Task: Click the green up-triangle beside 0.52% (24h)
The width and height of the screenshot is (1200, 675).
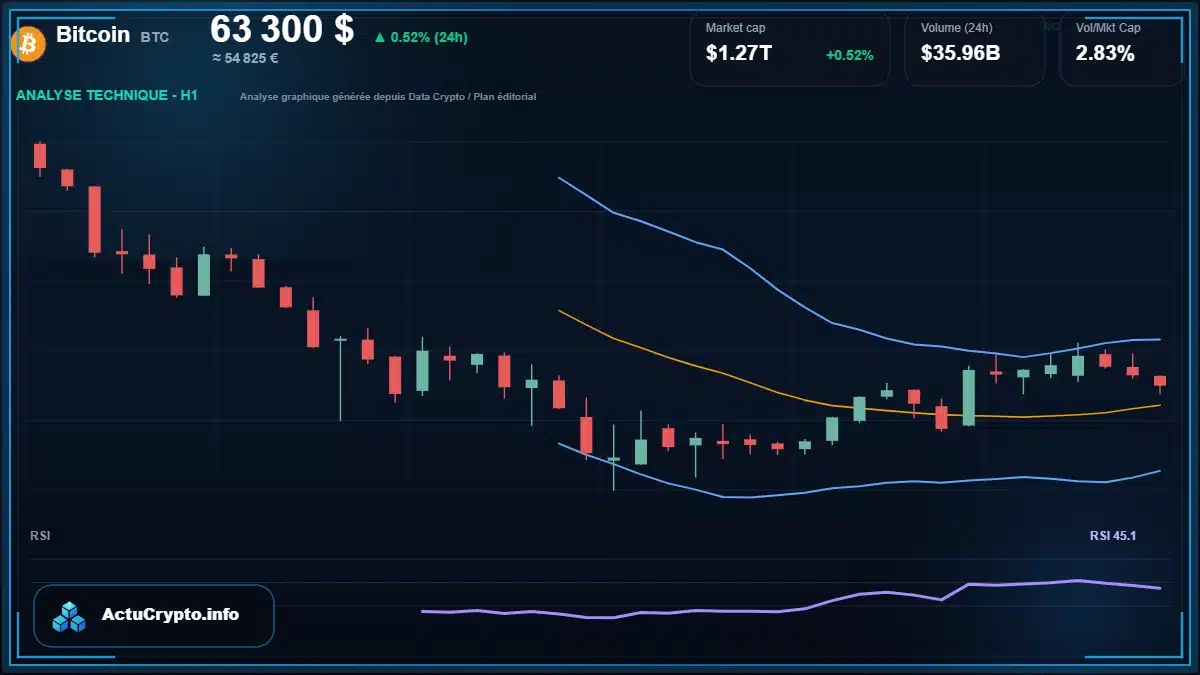Action: pos(379,38)
